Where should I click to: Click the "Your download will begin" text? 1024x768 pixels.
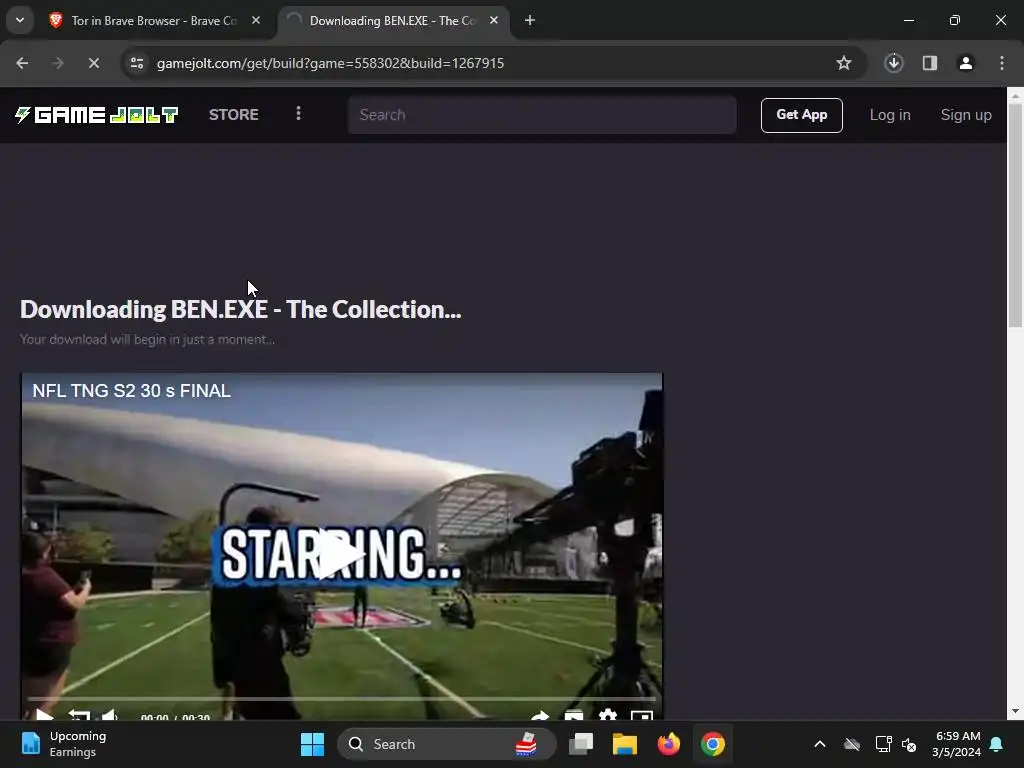(147, 340)
